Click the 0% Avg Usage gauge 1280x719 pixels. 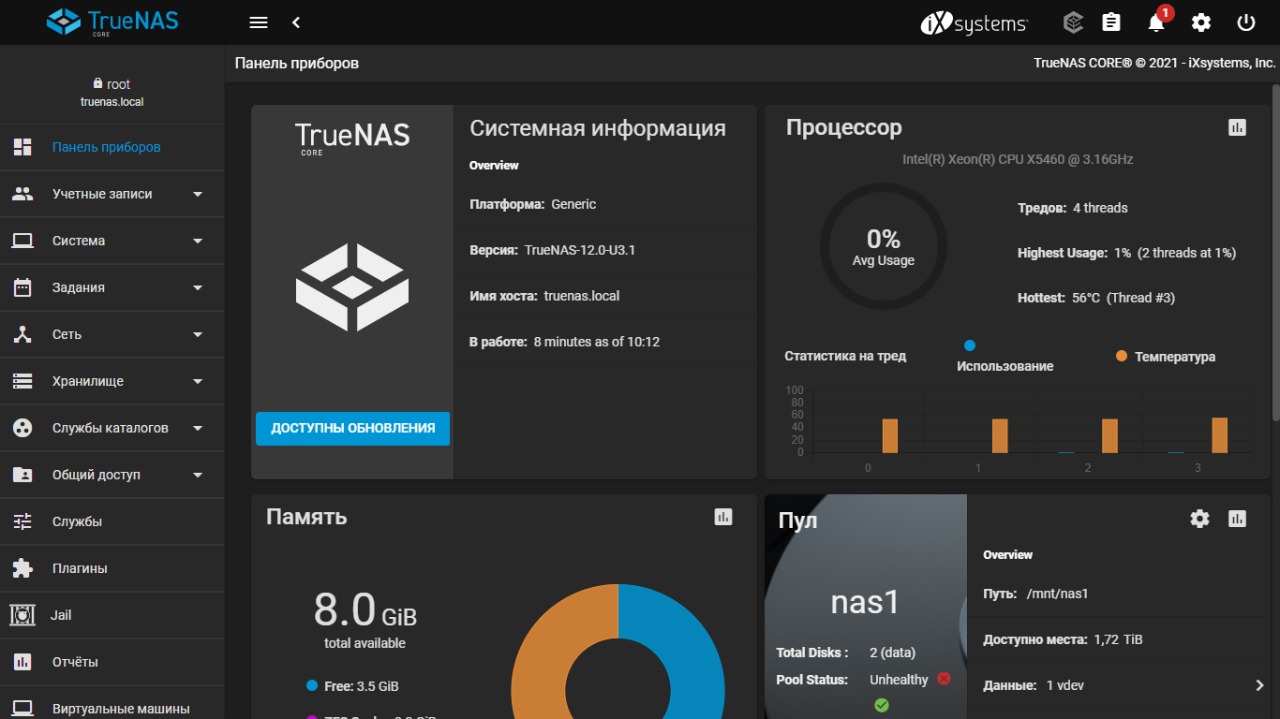[883, 246]
